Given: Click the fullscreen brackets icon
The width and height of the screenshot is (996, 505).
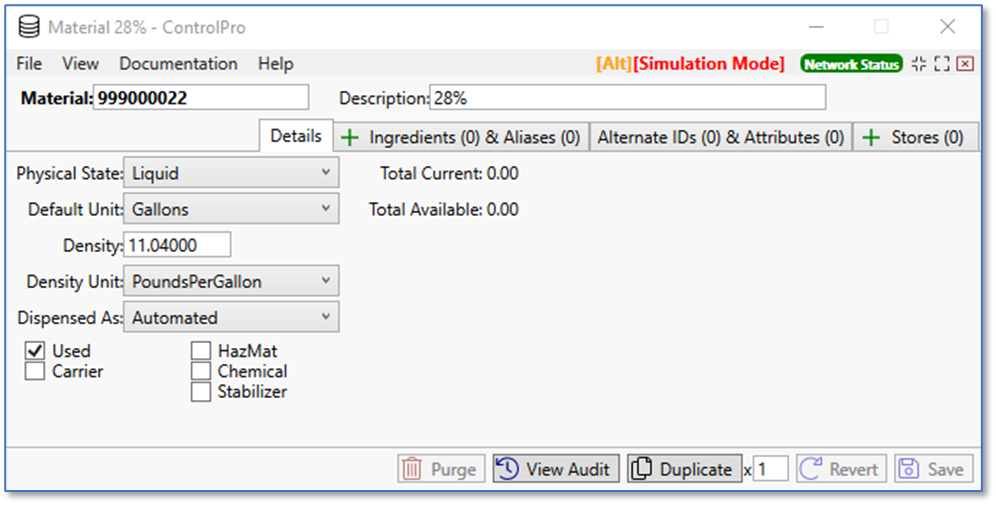Looking at the screenshot, I should [x=941, y=64].
